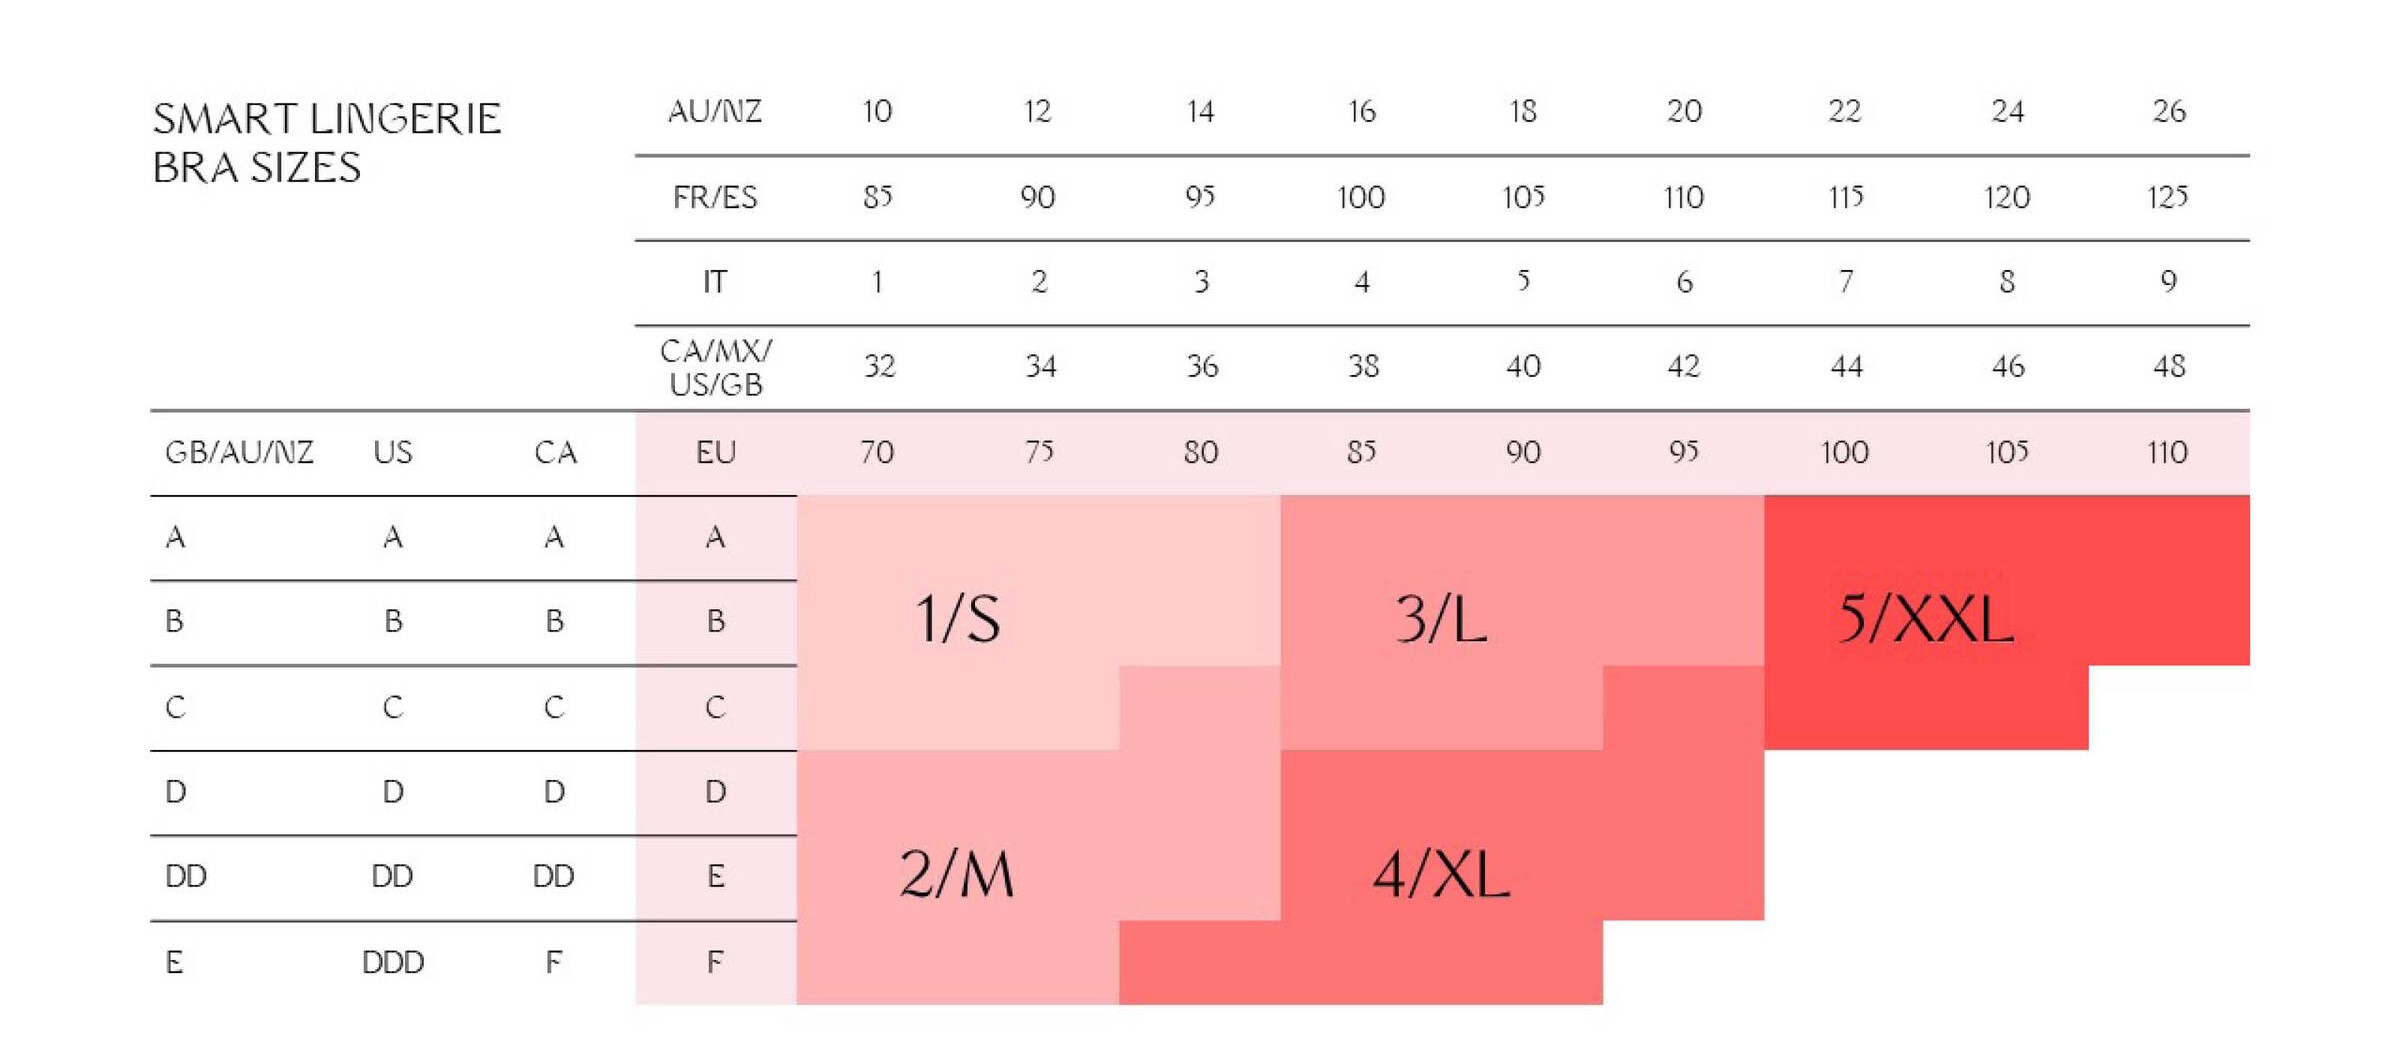This screenshot has height=1045, width=2400.
Task: Click the 5/XXL red size block
Action: [x=1925, y=618]
